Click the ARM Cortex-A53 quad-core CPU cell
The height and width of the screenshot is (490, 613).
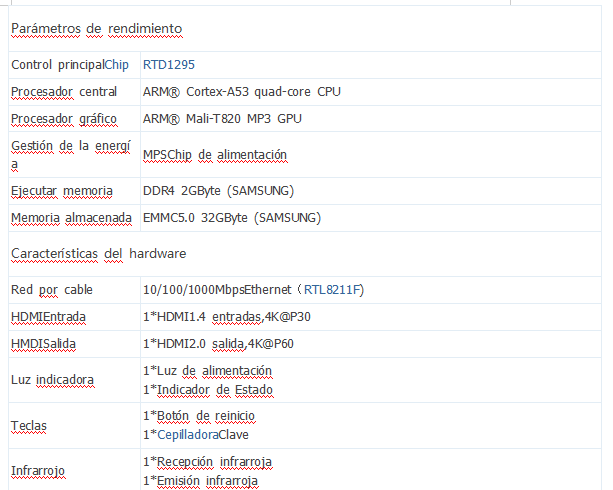pyautogui.click(x=371, y=92)
